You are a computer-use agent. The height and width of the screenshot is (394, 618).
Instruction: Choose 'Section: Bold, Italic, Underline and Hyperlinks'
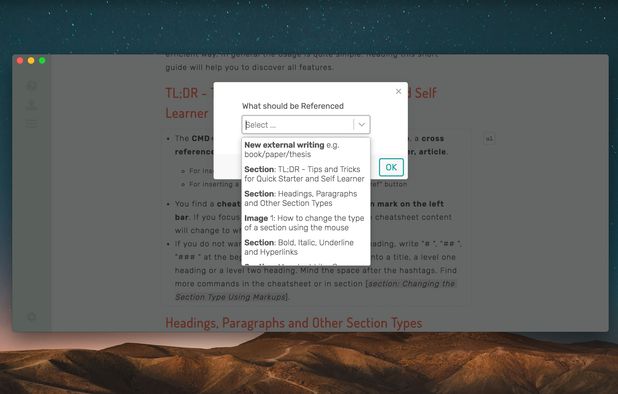(x=306, y=247)
